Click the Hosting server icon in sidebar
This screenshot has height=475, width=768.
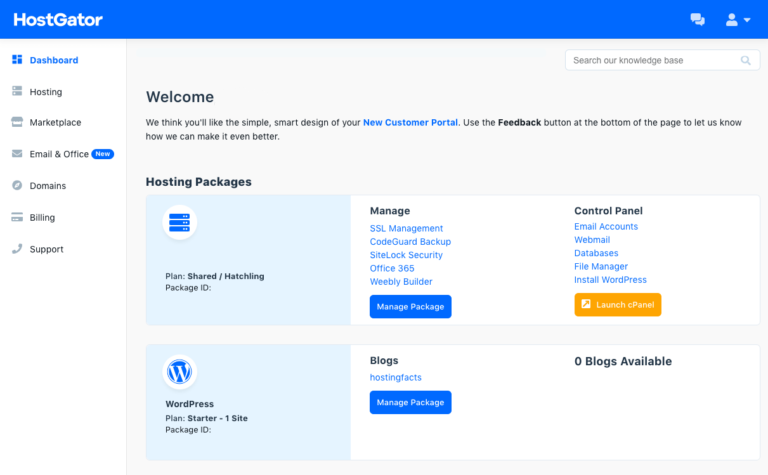pos(17,91)
